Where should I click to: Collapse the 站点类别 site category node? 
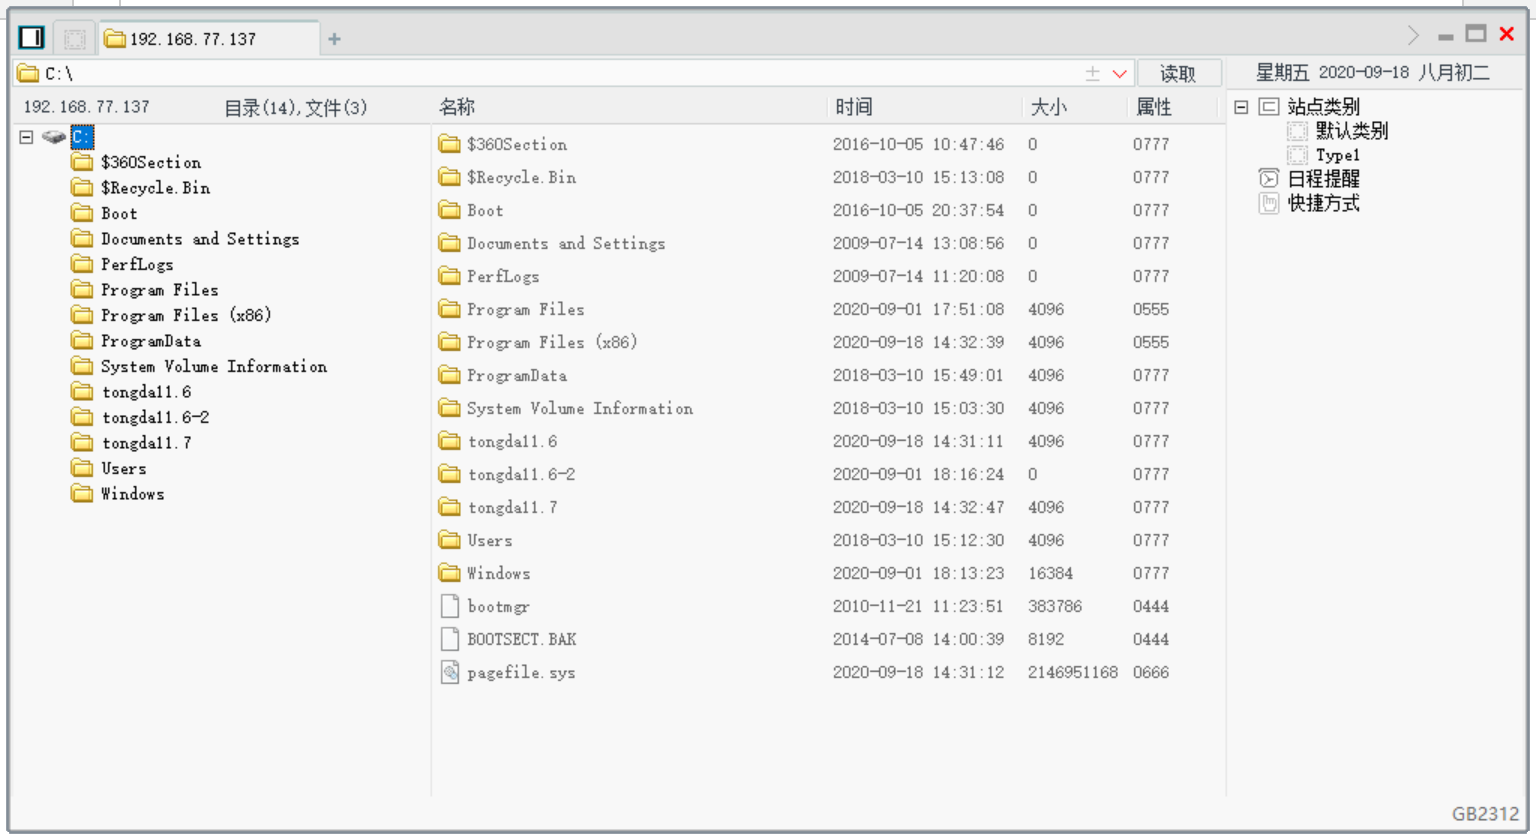[x=1241, y=107]
